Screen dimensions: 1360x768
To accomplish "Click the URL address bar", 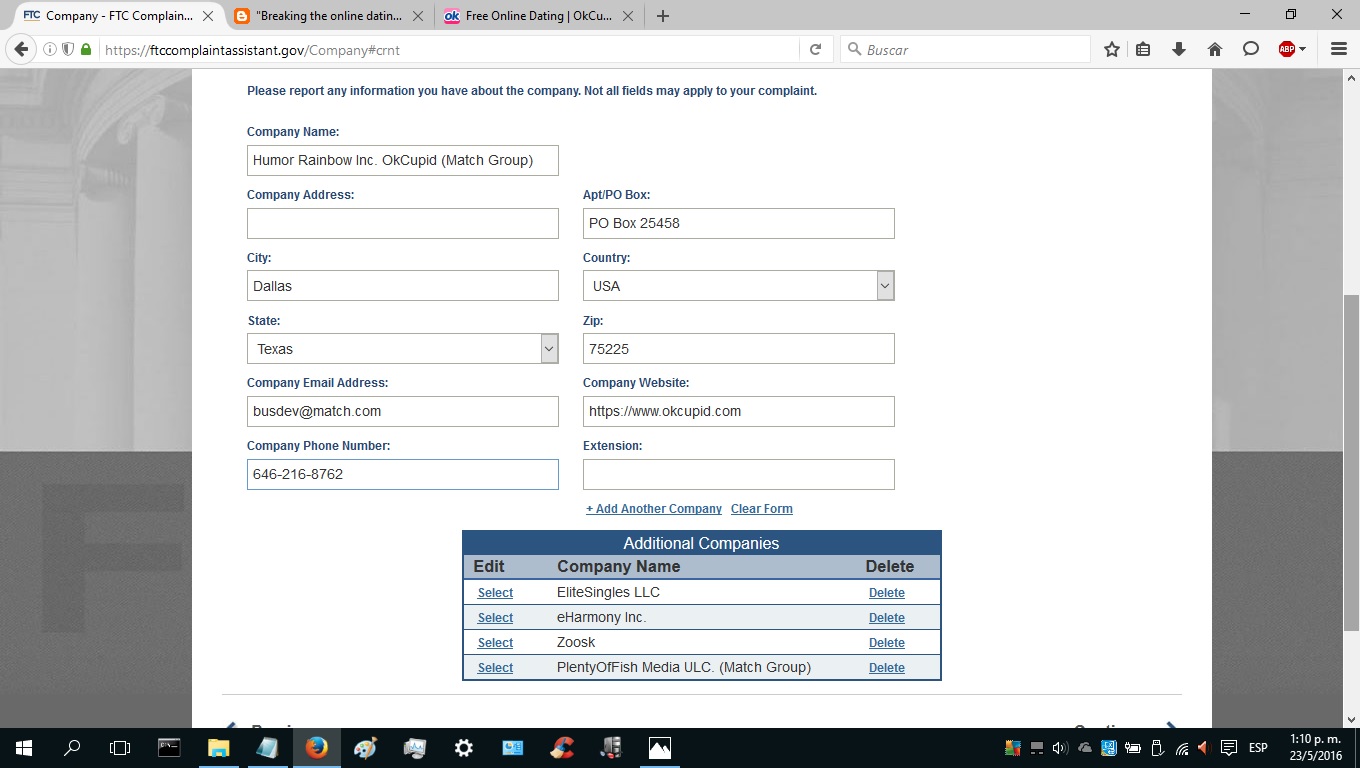I will tap(450, 49).
